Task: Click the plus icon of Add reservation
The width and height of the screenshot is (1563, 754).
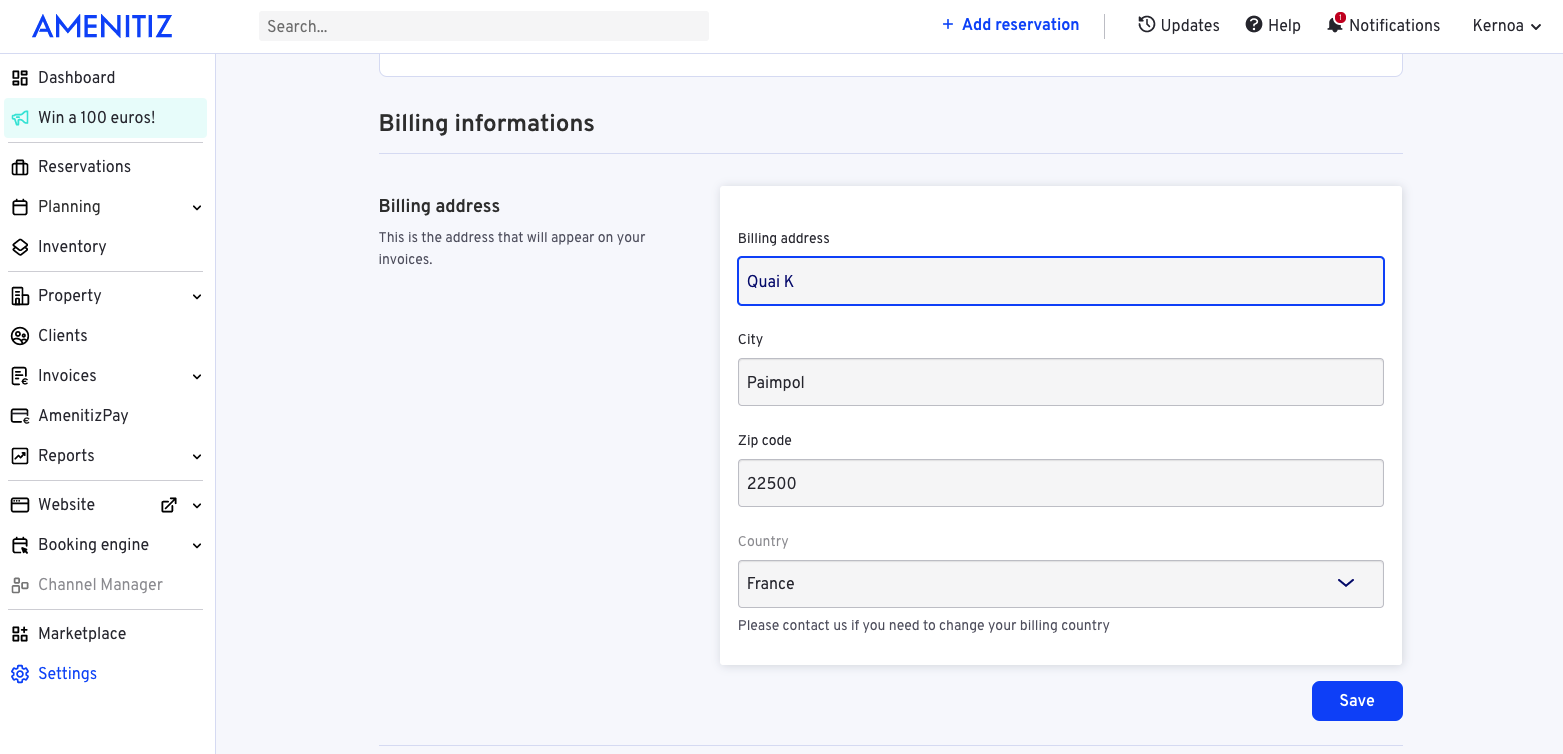Action: [948, 25]
